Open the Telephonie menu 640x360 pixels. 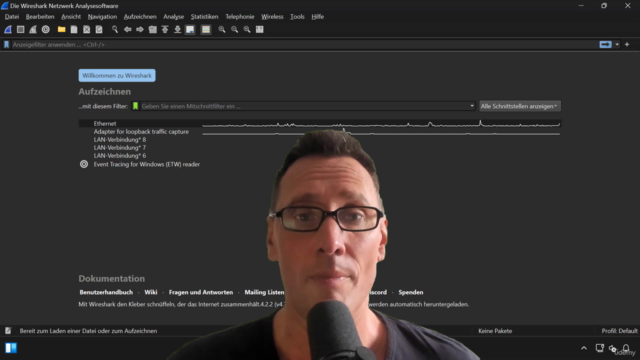click(240, 17)
